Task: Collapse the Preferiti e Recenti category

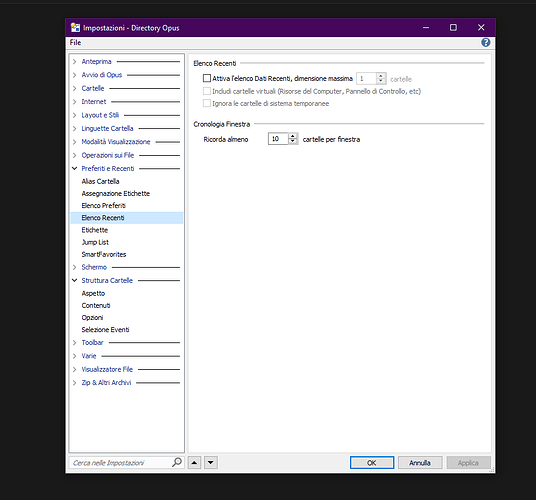Action: pyautogui.click(x=75, y=168)
